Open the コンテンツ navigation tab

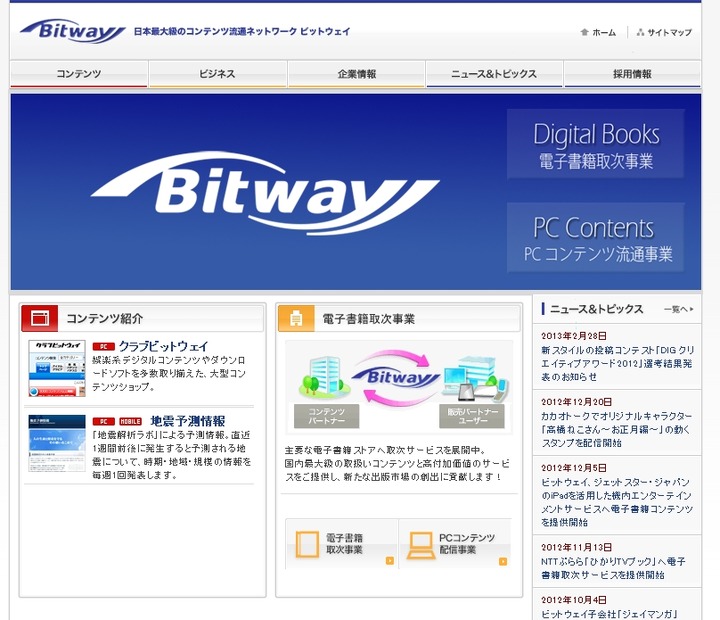(x=79, y=74)
